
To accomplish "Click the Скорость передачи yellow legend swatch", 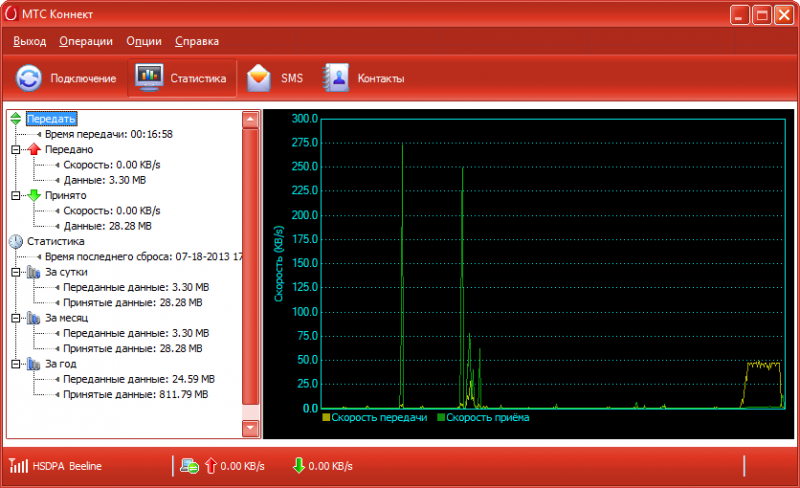I will 326,418.
